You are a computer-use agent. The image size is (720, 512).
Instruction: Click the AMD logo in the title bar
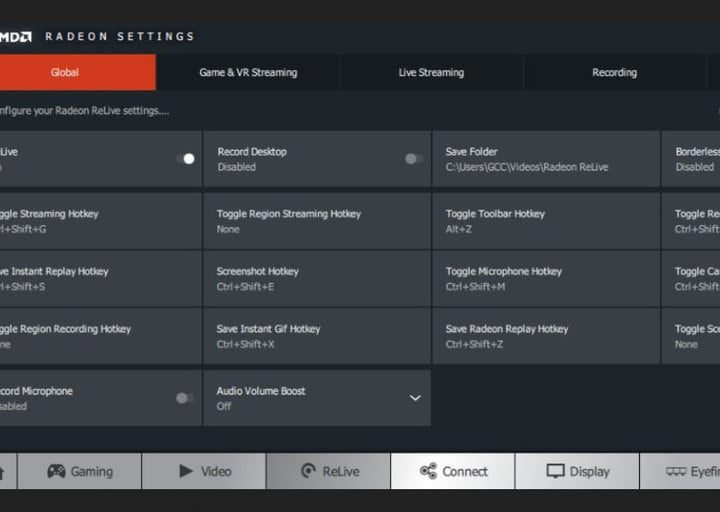pos(16,37)
